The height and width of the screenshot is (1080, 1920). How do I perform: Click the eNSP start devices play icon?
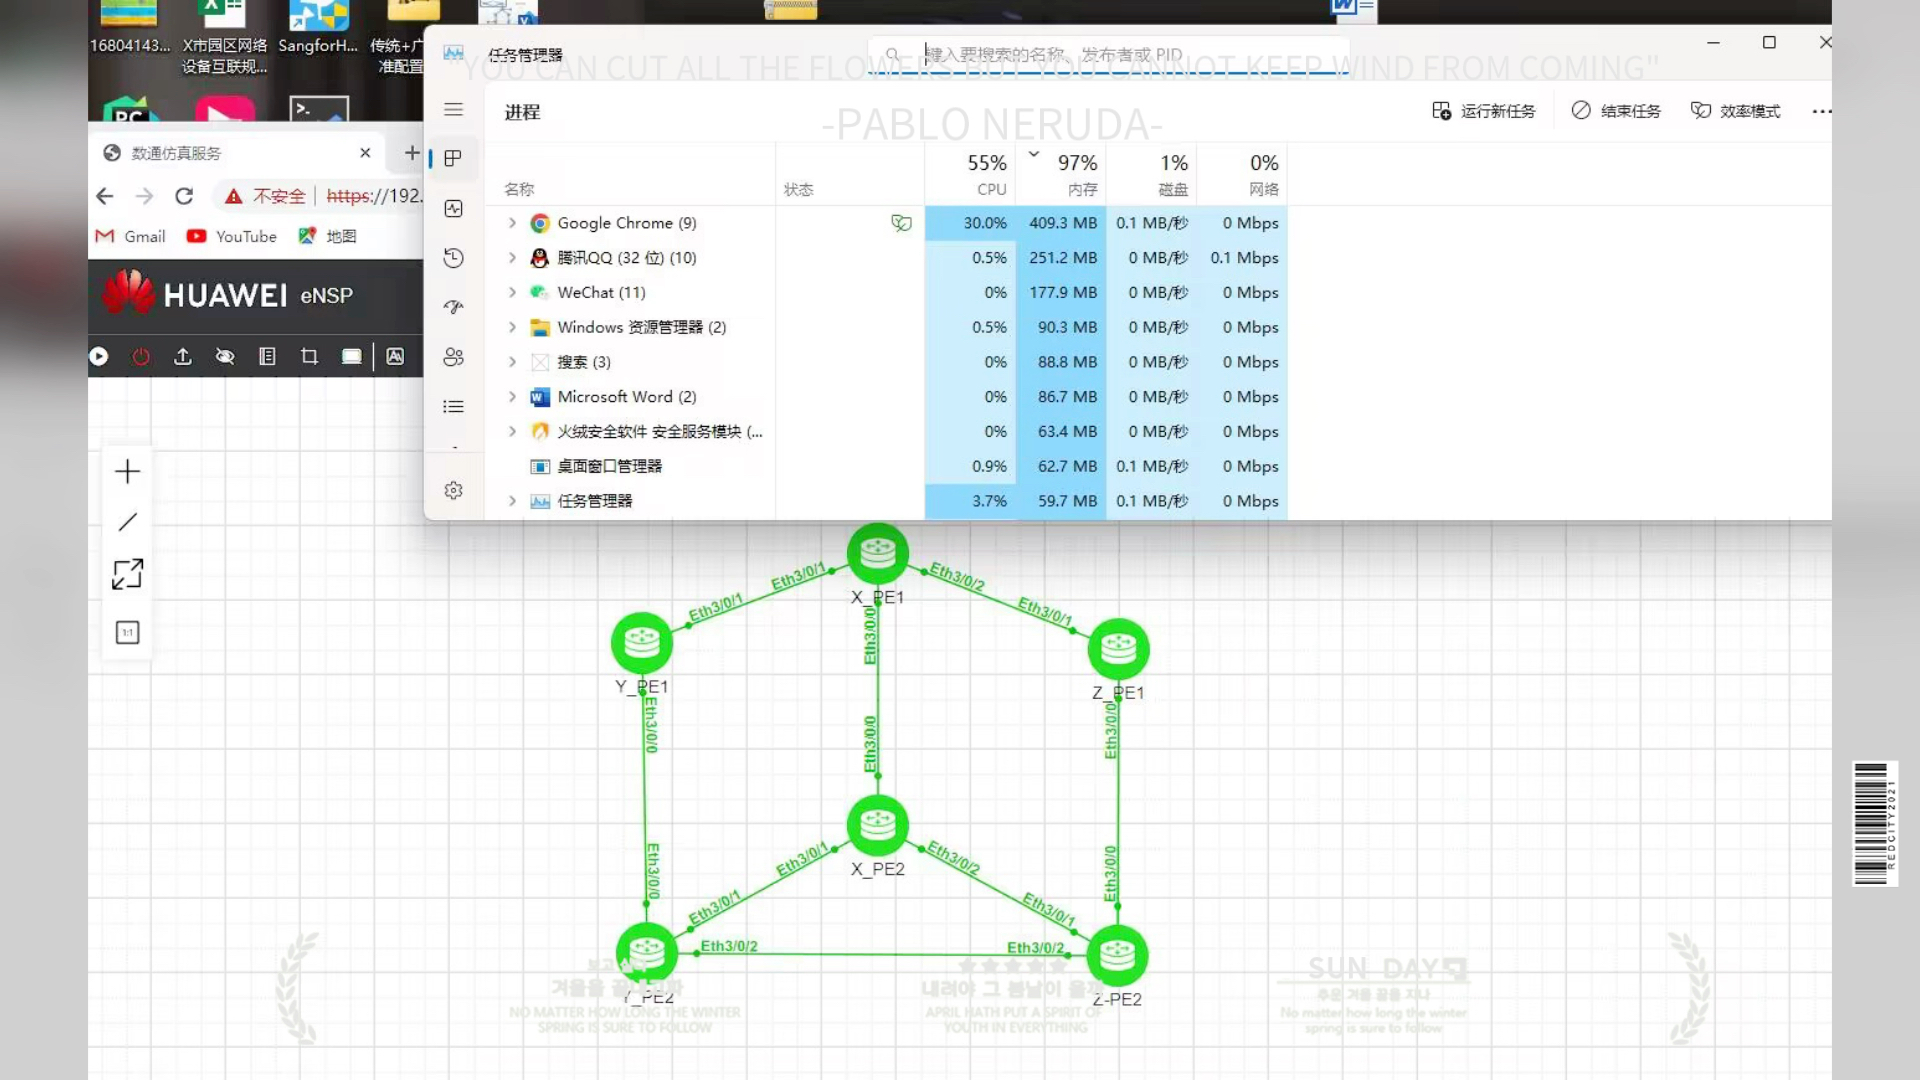[x=99, y=356]
